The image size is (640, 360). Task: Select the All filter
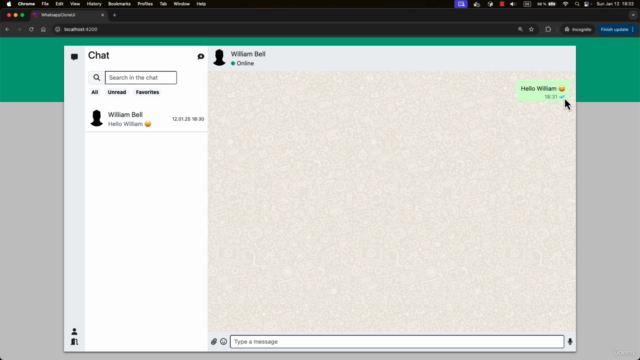coord(95,92)
